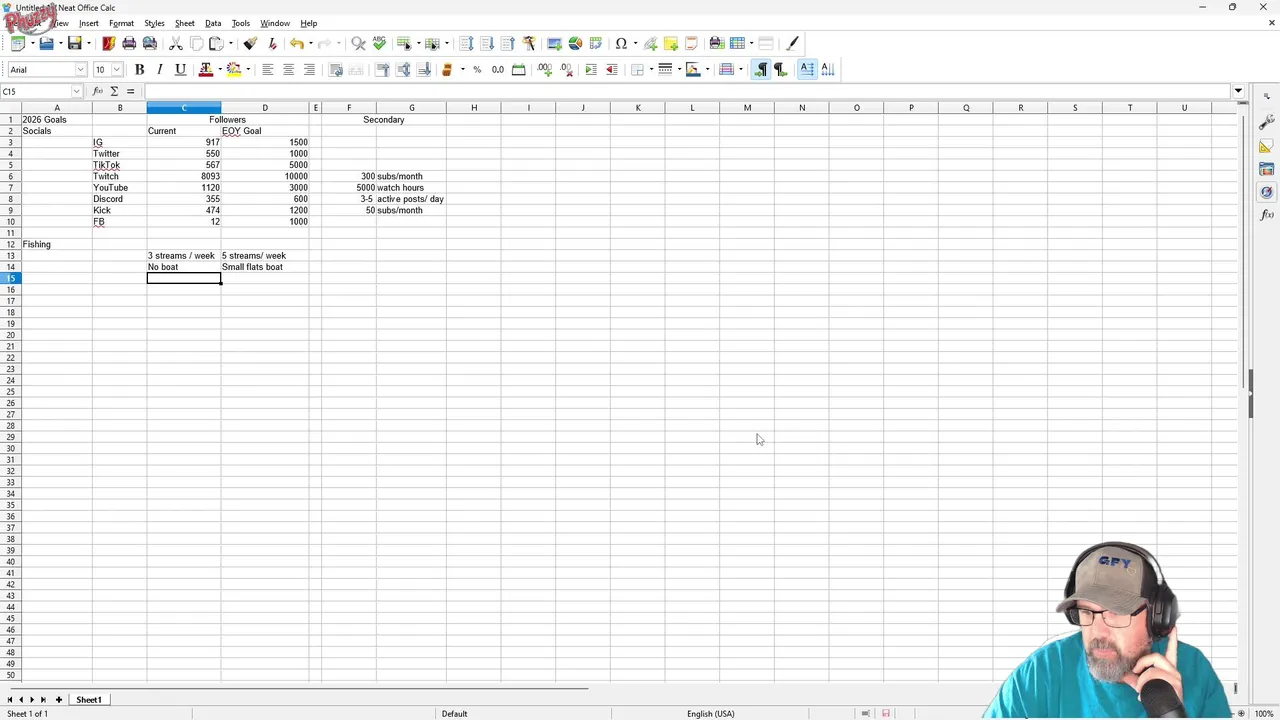Click the 100% zoom level indicator
This screenshot has width=1280, height=720.
pos(1265,714)
